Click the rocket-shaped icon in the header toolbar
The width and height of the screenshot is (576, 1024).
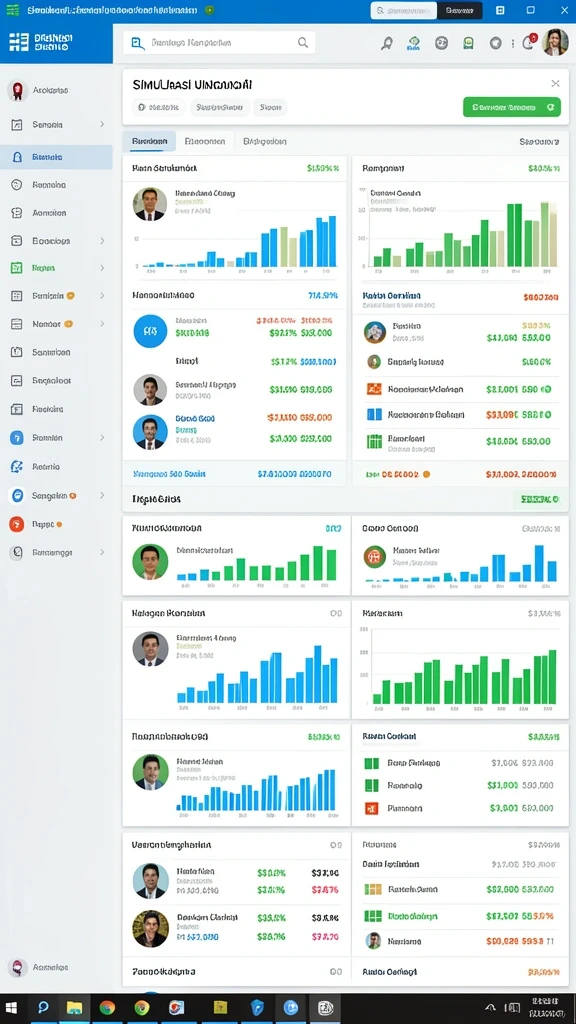click(387, 43)
